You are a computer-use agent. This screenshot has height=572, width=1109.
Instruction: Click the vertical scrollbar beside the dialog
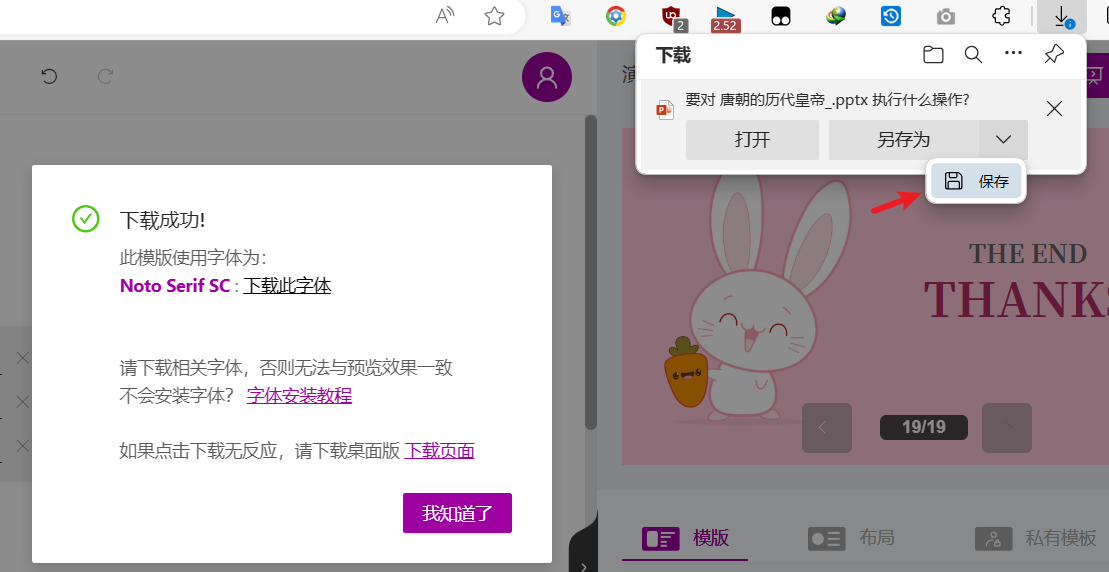[x=591, y=272]
